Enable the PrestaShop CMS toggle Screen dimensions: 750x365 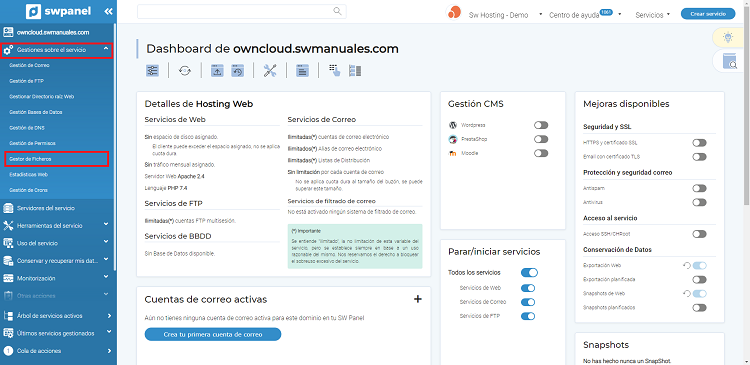tap(541, 139)
